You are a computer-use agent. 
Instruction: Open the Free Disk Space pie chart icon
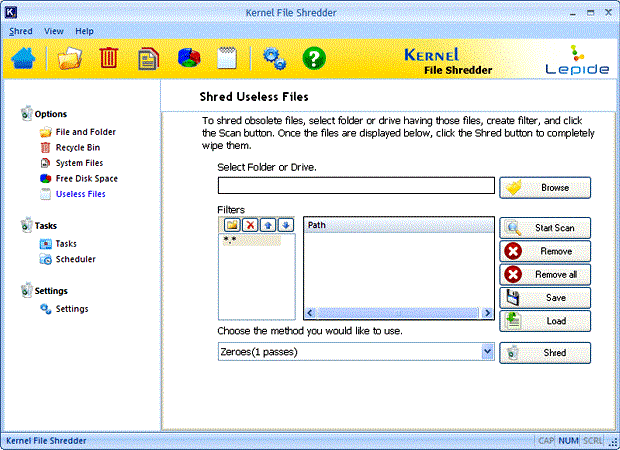[x=189, y=58]
